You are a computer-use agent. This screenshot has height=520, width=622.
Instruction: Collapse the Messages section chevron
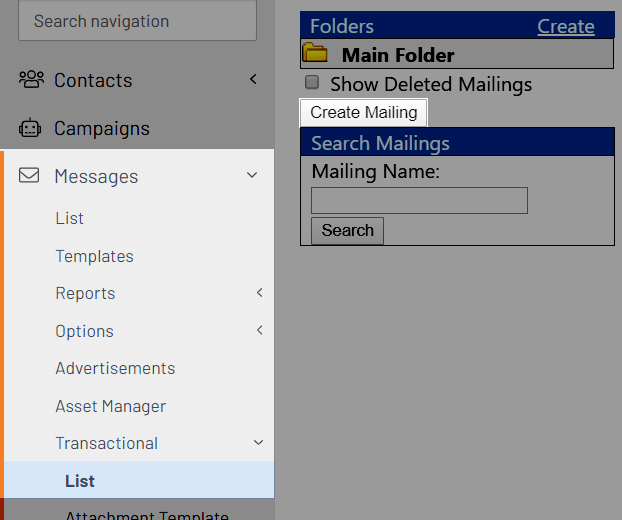[x=252, y=175]
